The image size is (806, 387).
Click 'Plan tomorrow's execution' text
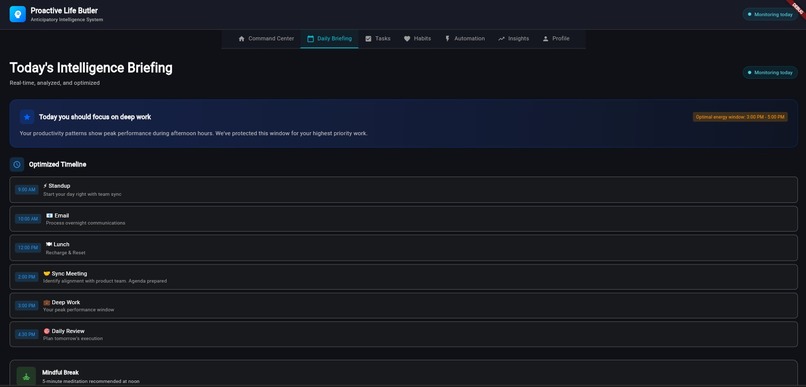(x=73, y=339)
